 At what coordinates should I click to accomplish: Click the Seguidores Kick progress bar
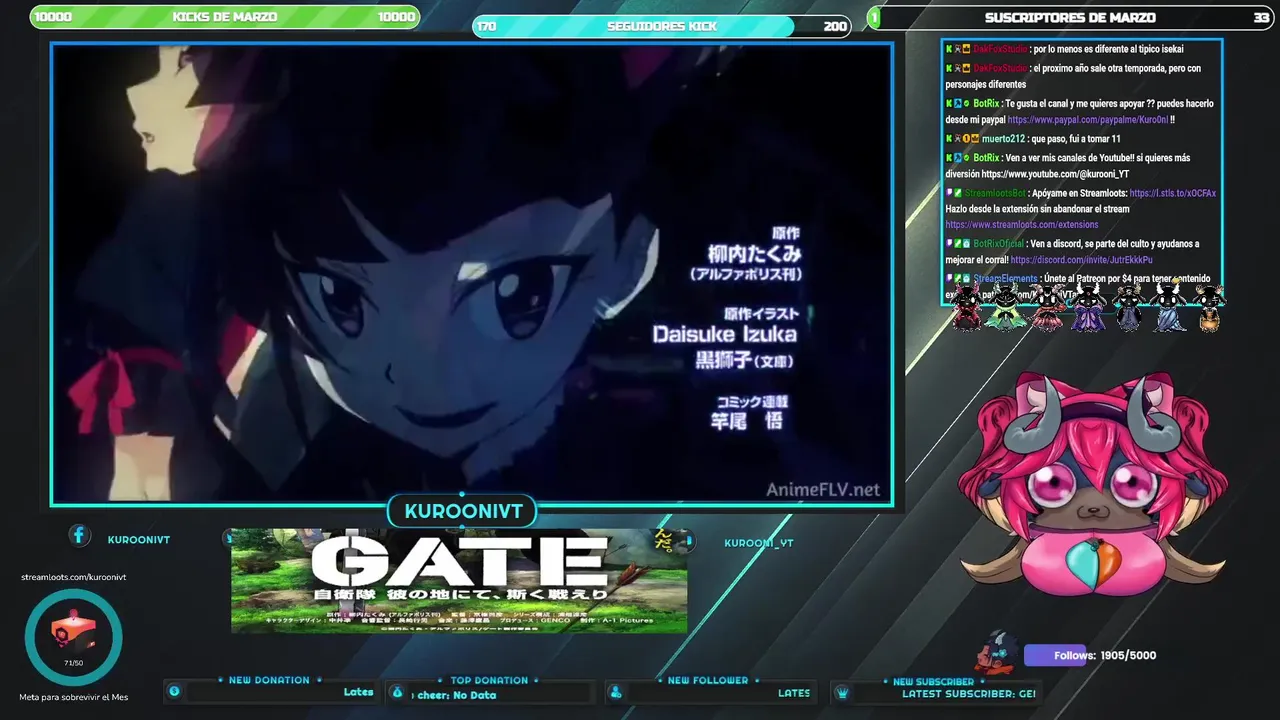662,26
